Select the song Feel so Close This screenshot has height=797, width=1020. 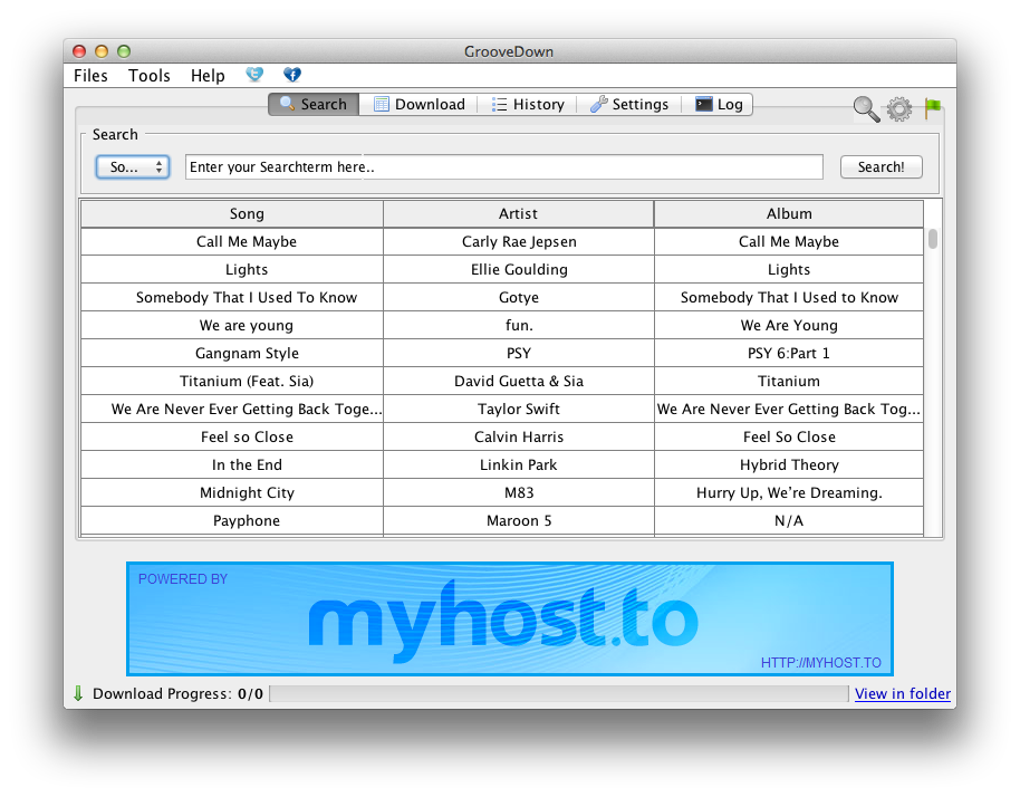(x=232, y=437)
